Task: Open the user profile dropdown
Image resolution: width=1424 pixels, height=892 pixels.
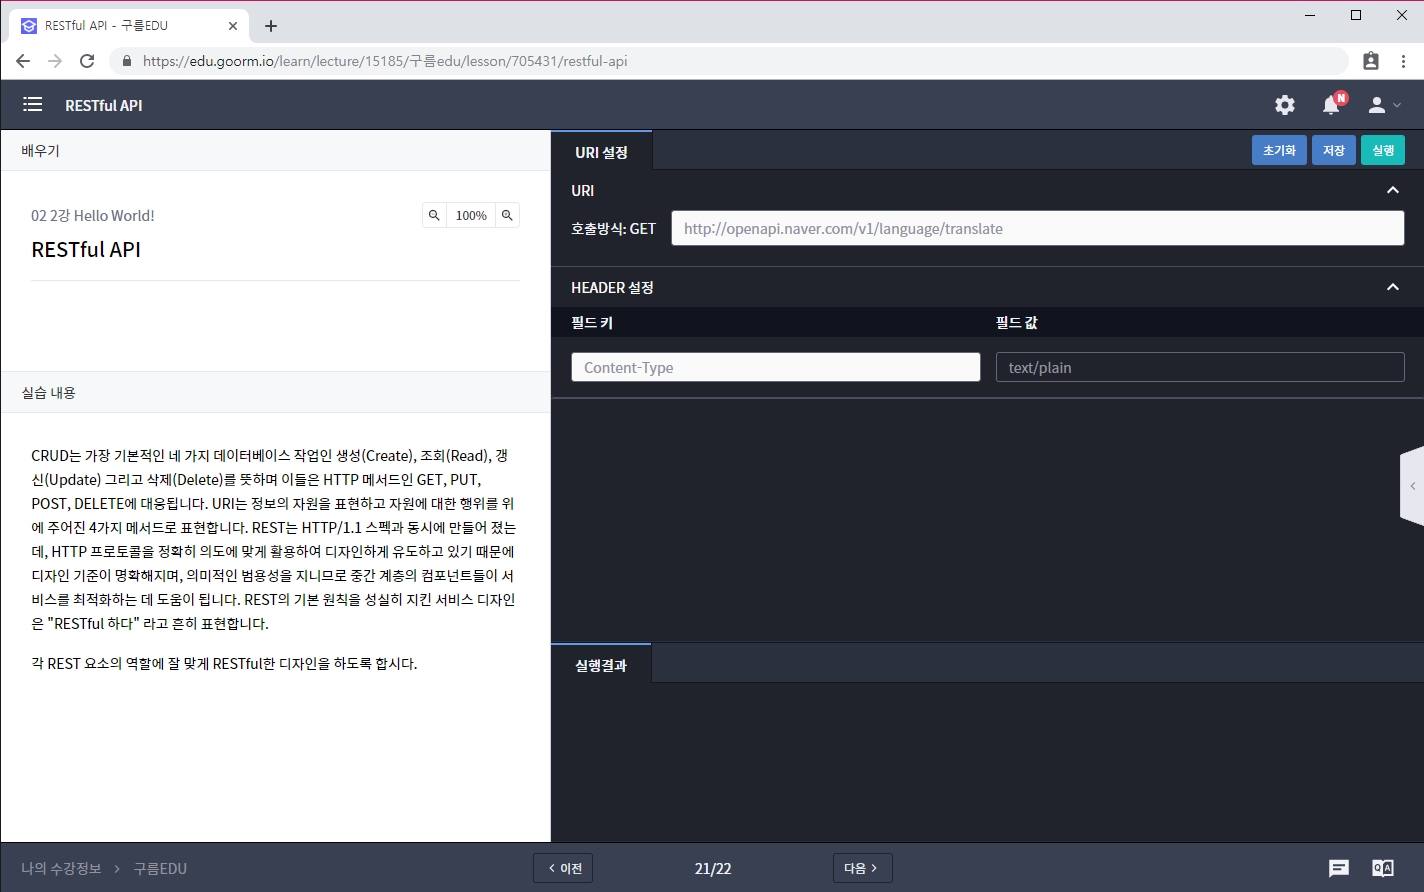Action: (1384, 105)
